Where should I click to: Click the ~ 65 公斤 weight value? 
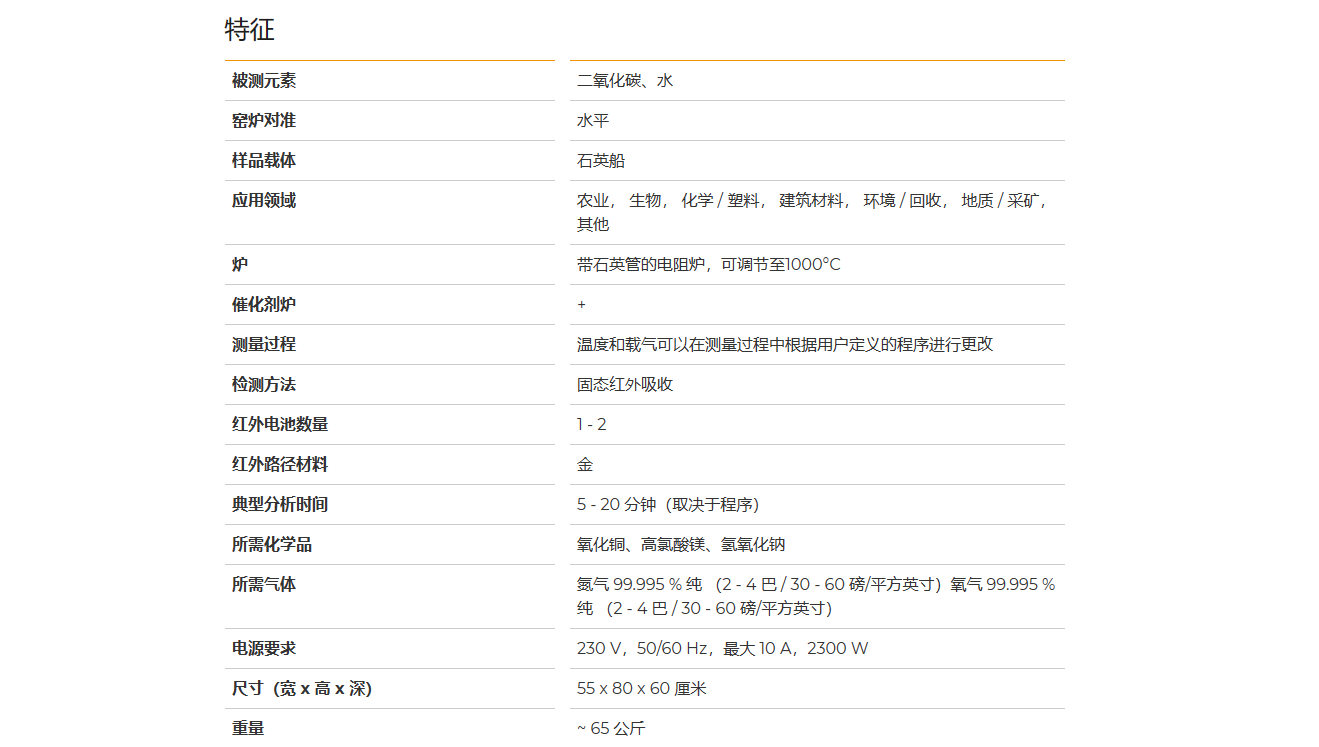point(610,728)
